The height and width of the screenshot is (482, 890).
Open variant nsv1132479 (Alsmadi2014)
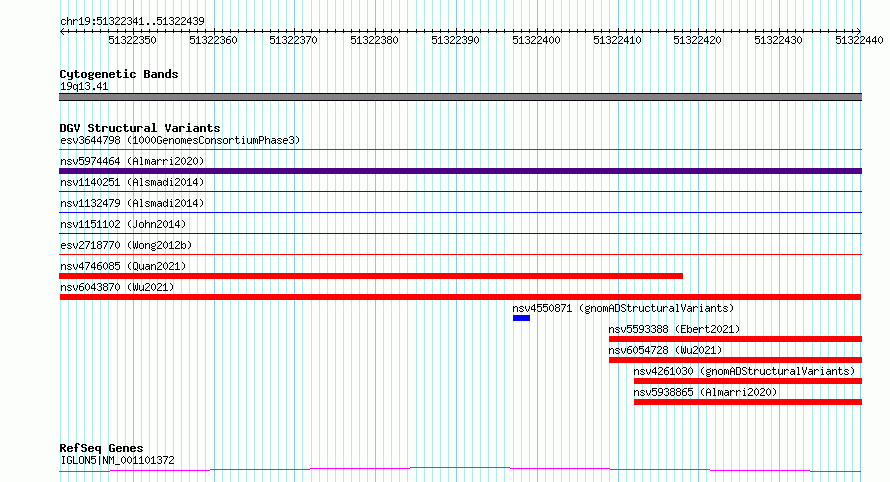pos(132,203)
